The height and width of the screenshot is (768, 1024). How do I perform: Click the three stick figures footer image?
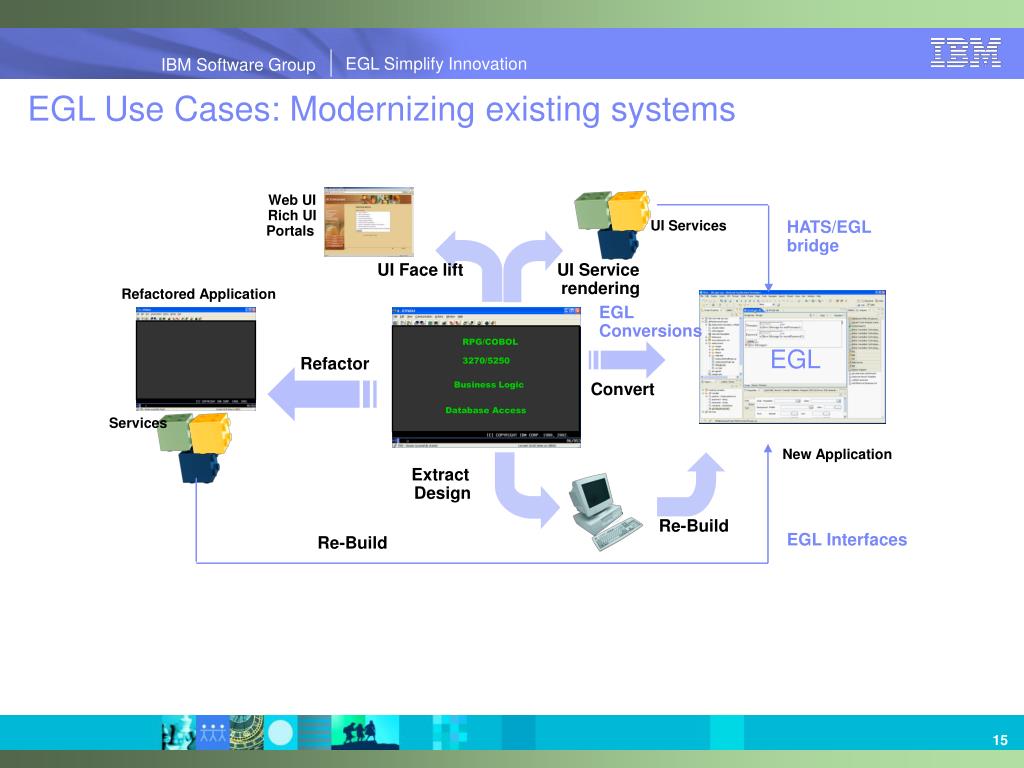pos(212,732)
